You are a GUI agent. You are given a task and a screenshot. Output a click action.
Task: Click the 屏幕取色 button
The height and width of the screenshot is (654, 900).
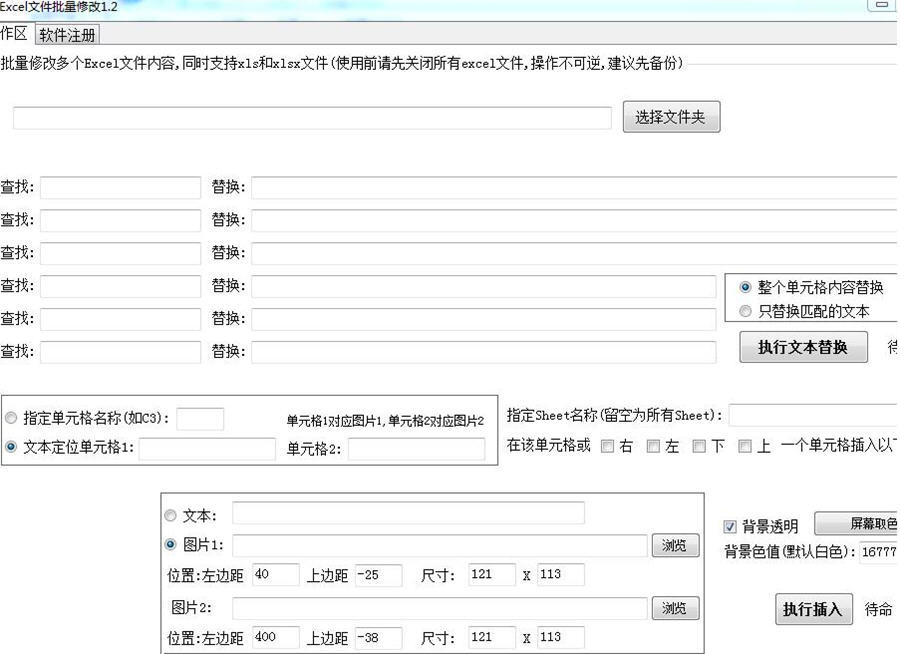(x=856, y=523)
